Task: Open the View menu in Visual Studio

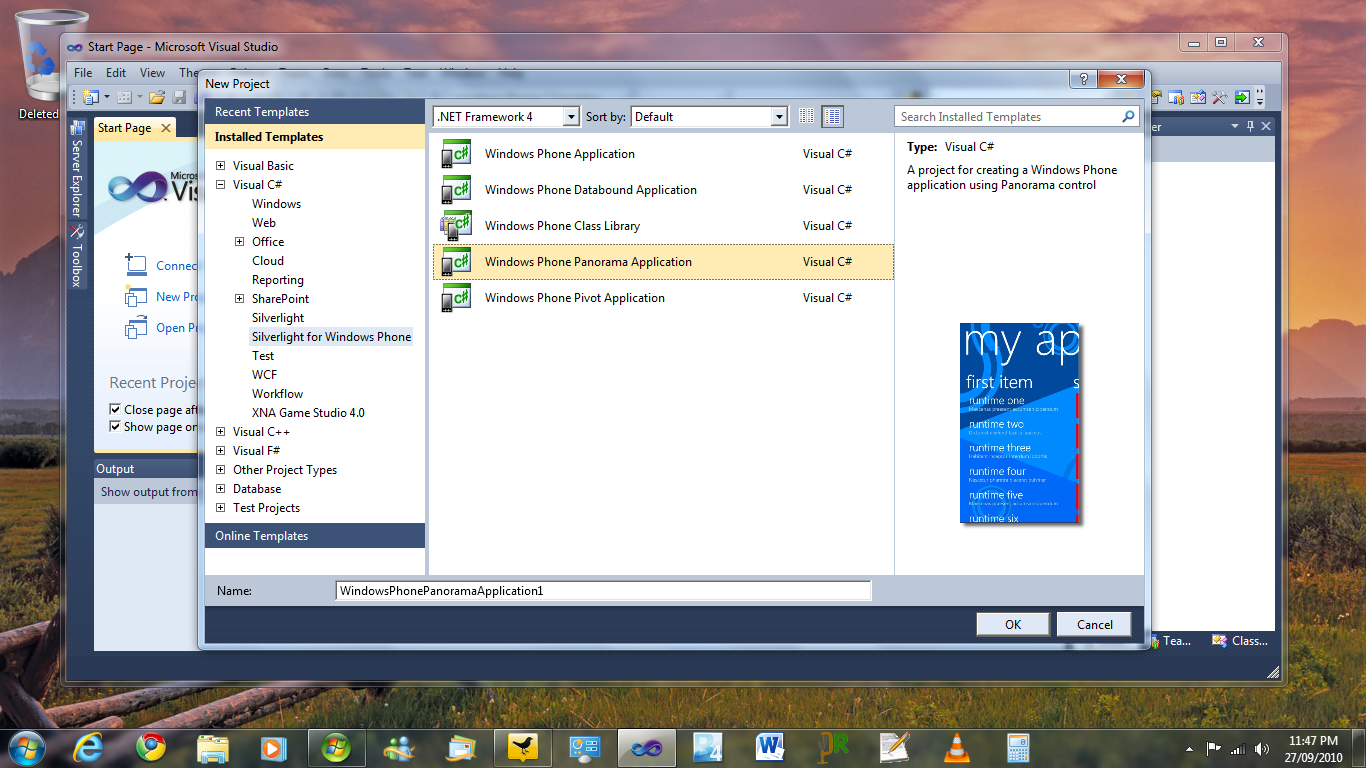Action: pyautogui.click(x=152, y=73)
